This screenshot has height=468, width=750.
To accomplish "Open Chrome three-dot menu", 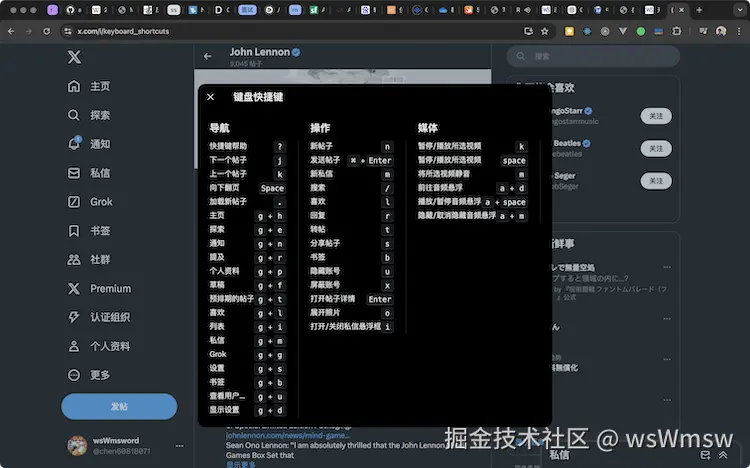I will tap(739, 31).
